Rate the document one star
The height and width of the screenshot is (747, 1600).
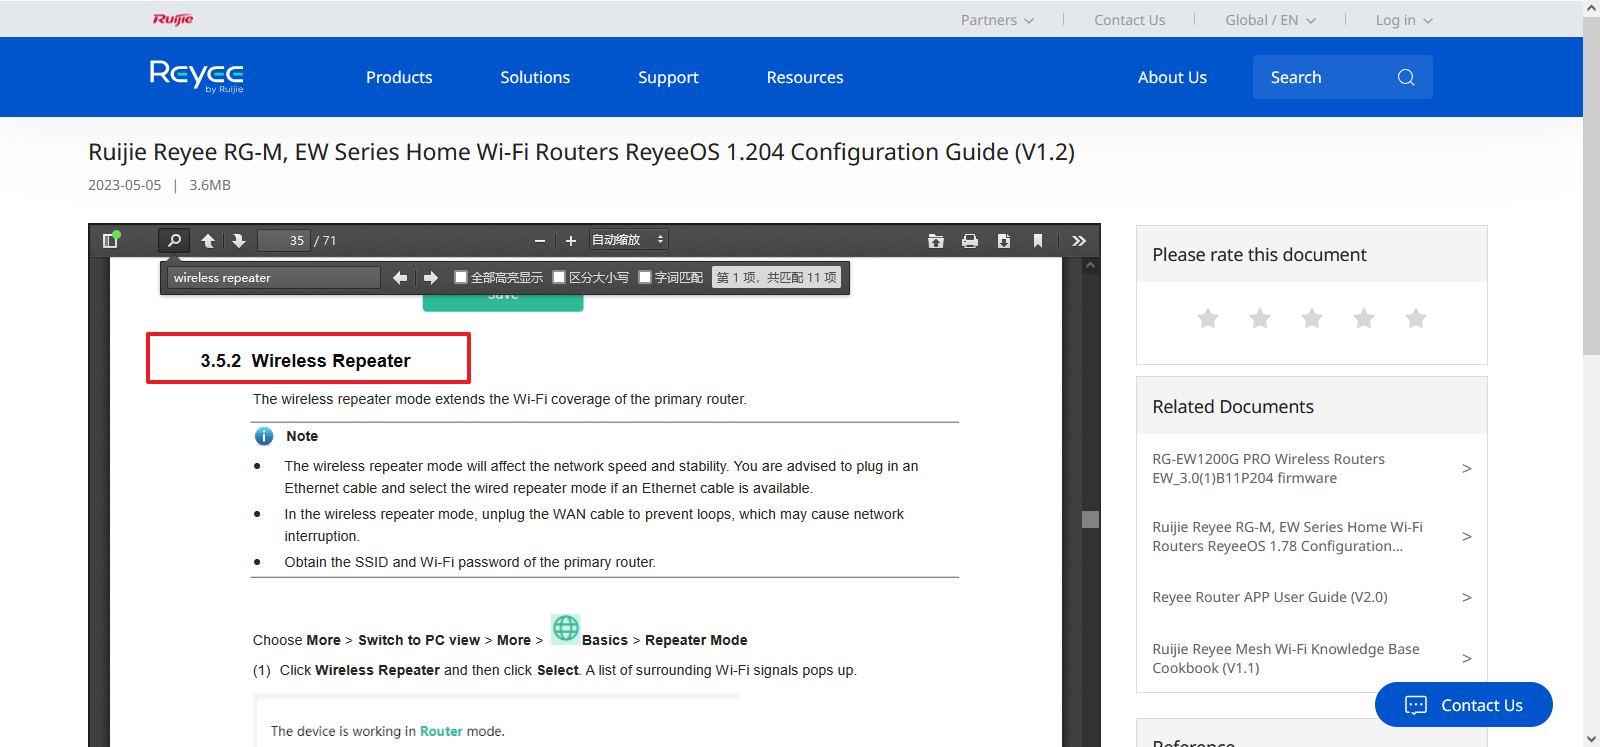click(1208, 318)
